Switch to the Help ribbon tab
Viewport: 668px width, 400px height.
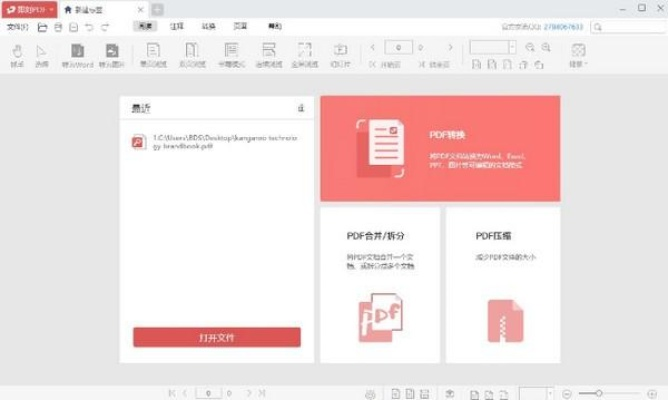pyautogui.click(x=275, y=26)
